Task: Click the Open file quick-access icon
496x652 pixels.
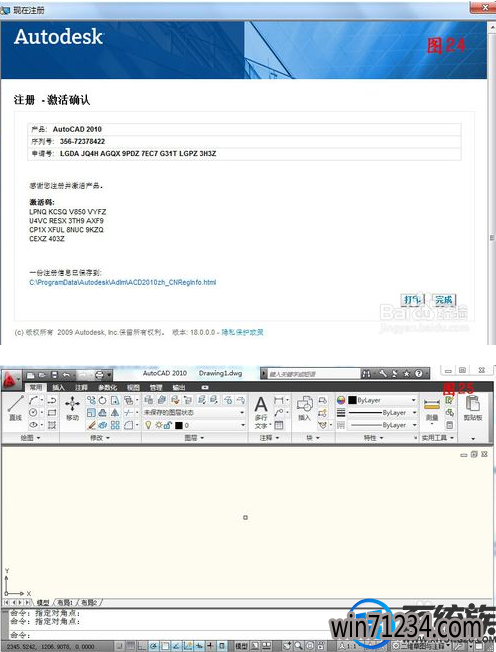Action: (x=42, y=375)
